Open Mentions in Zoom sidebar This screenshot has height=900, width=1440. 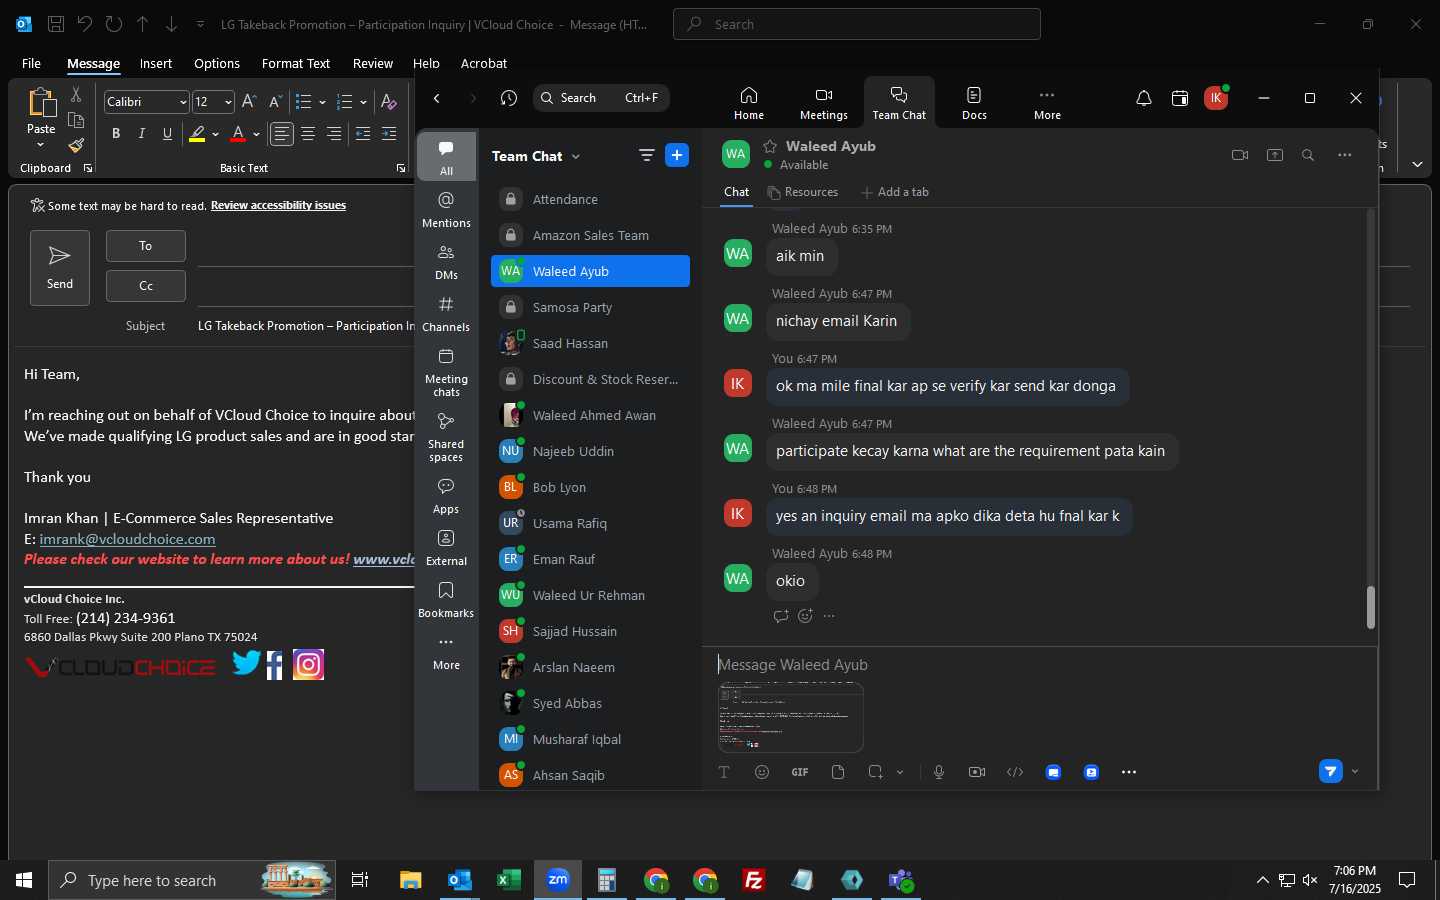[446, 210]
